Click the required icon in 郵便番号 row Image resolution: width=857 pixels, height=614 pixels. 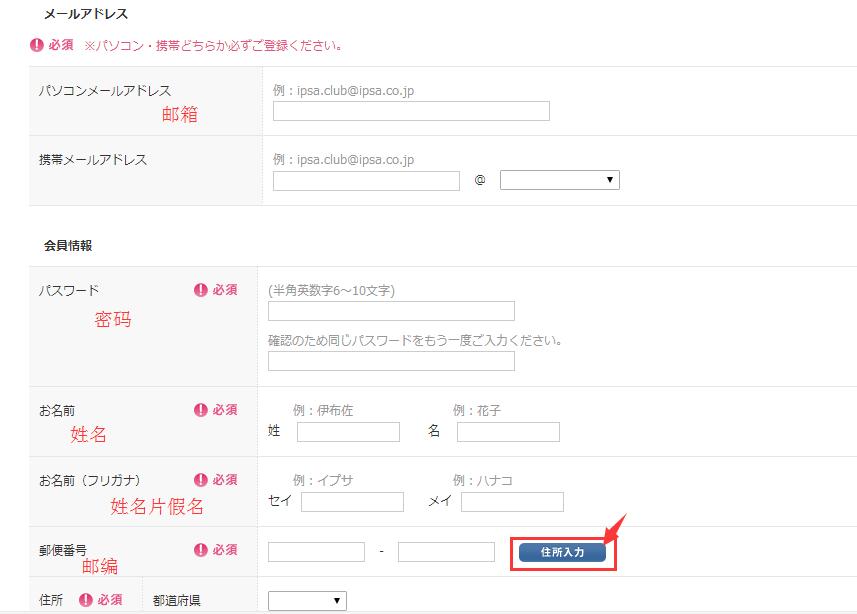pos(200,550)
